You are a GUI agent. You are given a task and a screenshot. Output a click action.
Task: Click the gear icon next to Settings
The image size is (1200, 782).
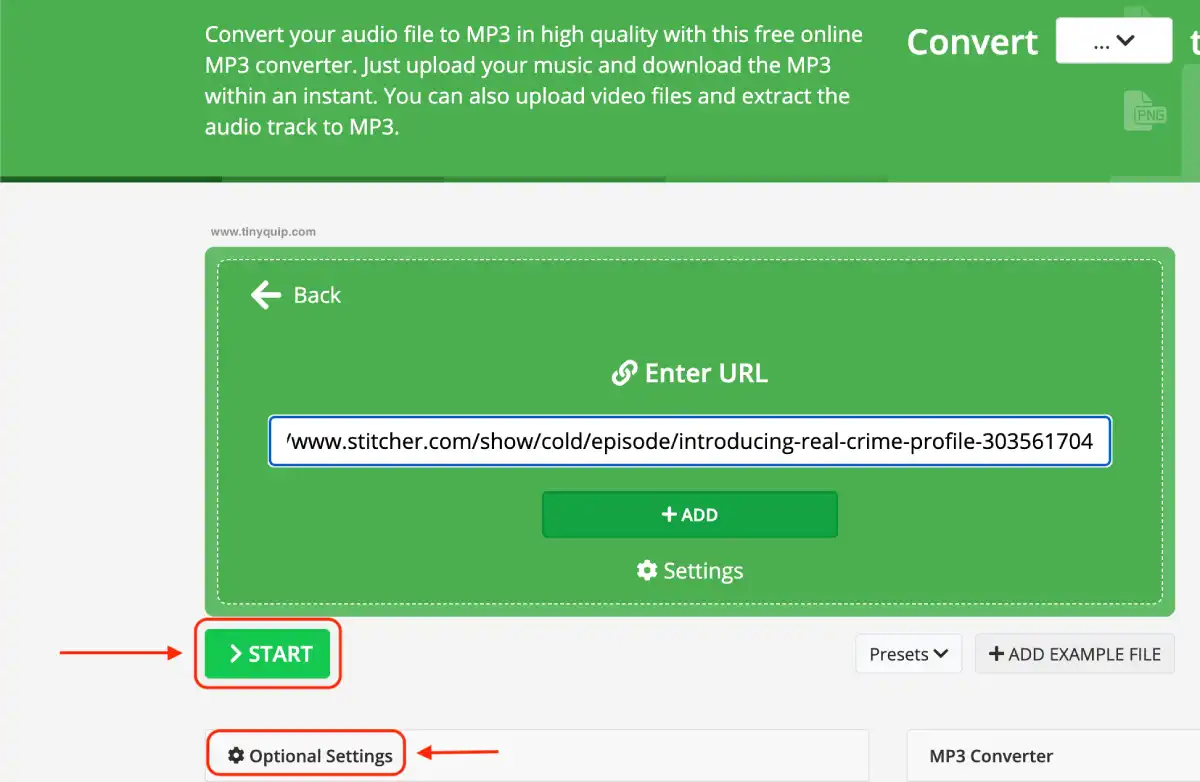tap(645, 570)
